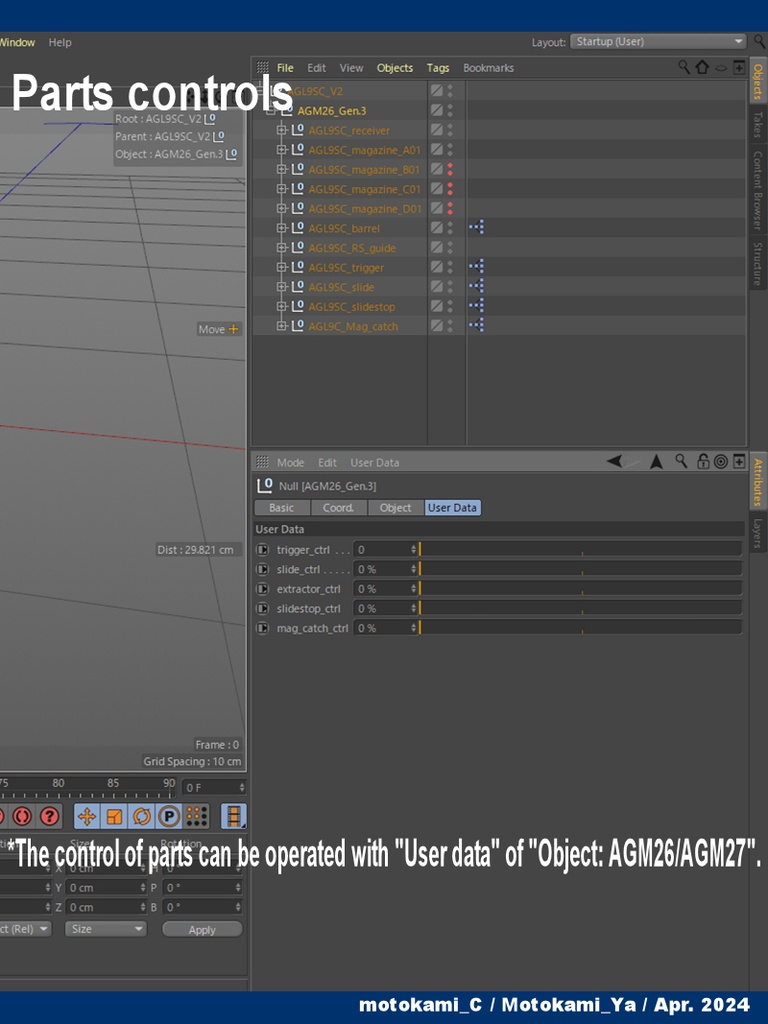The width and height of the screenshot is (768, 1024).
Task: Open the film strip timeline icon
Action: pyautogui.click(x=234, y=816)
